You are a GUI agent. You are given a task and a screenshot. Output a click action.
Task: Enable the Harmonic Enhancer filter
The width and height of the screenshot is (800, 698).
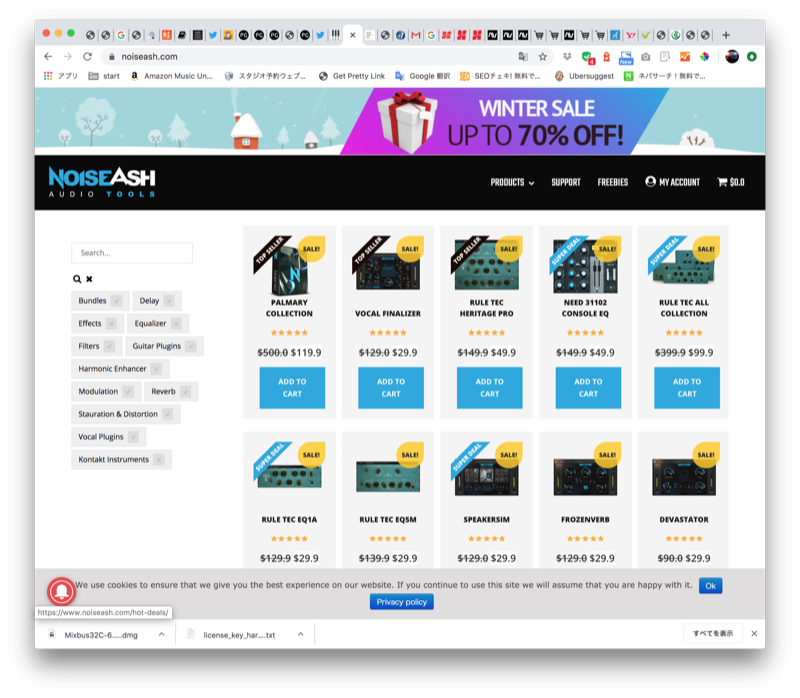[x=157, y=369]
